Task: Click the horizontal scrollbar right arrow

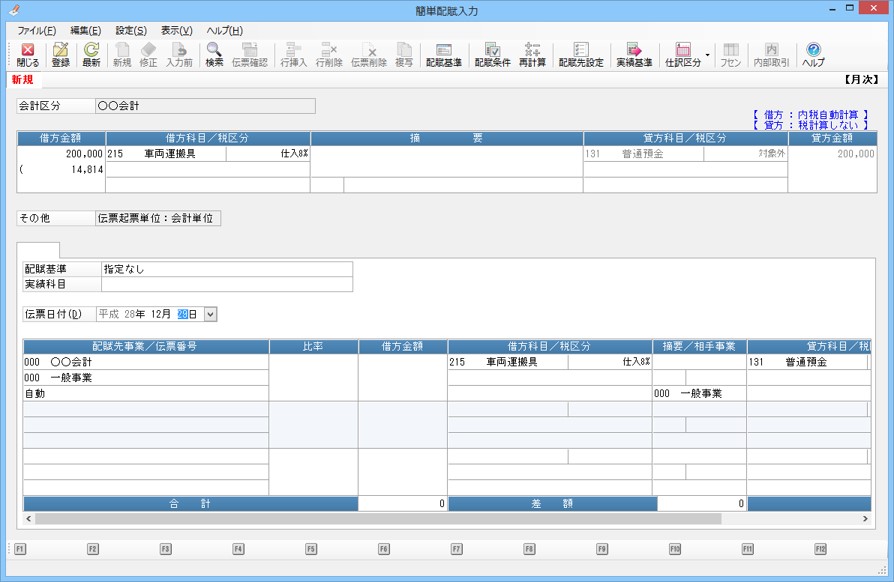Action: (x=865, y=519)
